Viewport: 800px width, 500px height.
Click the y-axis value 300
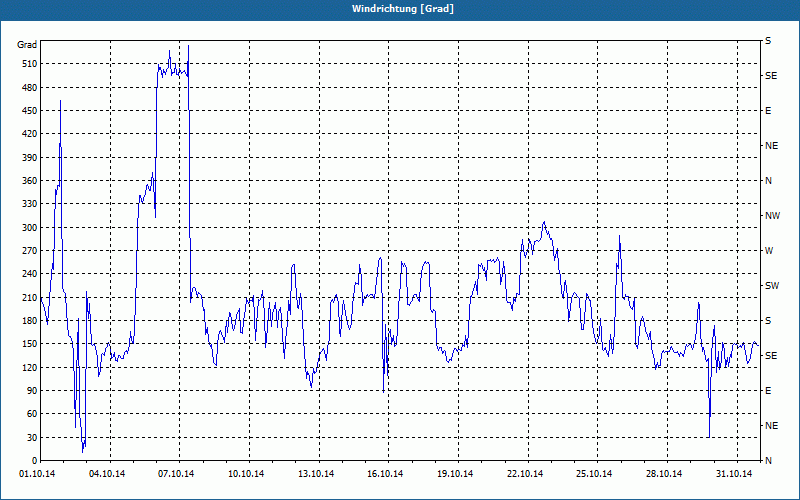[30, 228]
